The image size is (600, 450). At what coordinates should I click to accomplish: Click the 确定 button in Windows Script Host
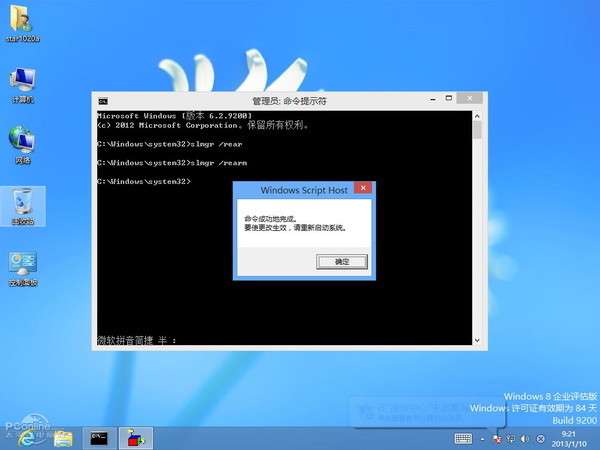point(342,262)
